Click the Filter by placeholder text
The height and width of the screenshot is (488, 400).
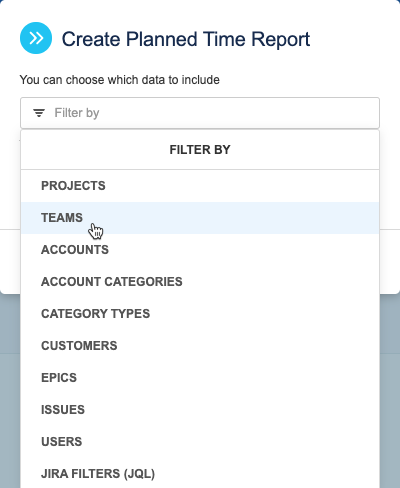[x=77, y=113]
